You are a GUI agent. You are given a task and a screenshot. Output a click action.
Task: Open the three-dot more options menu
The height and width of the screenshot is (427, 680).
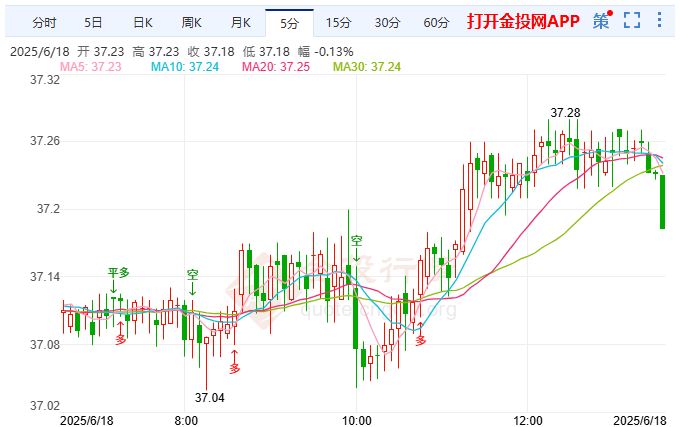(659, 20)
